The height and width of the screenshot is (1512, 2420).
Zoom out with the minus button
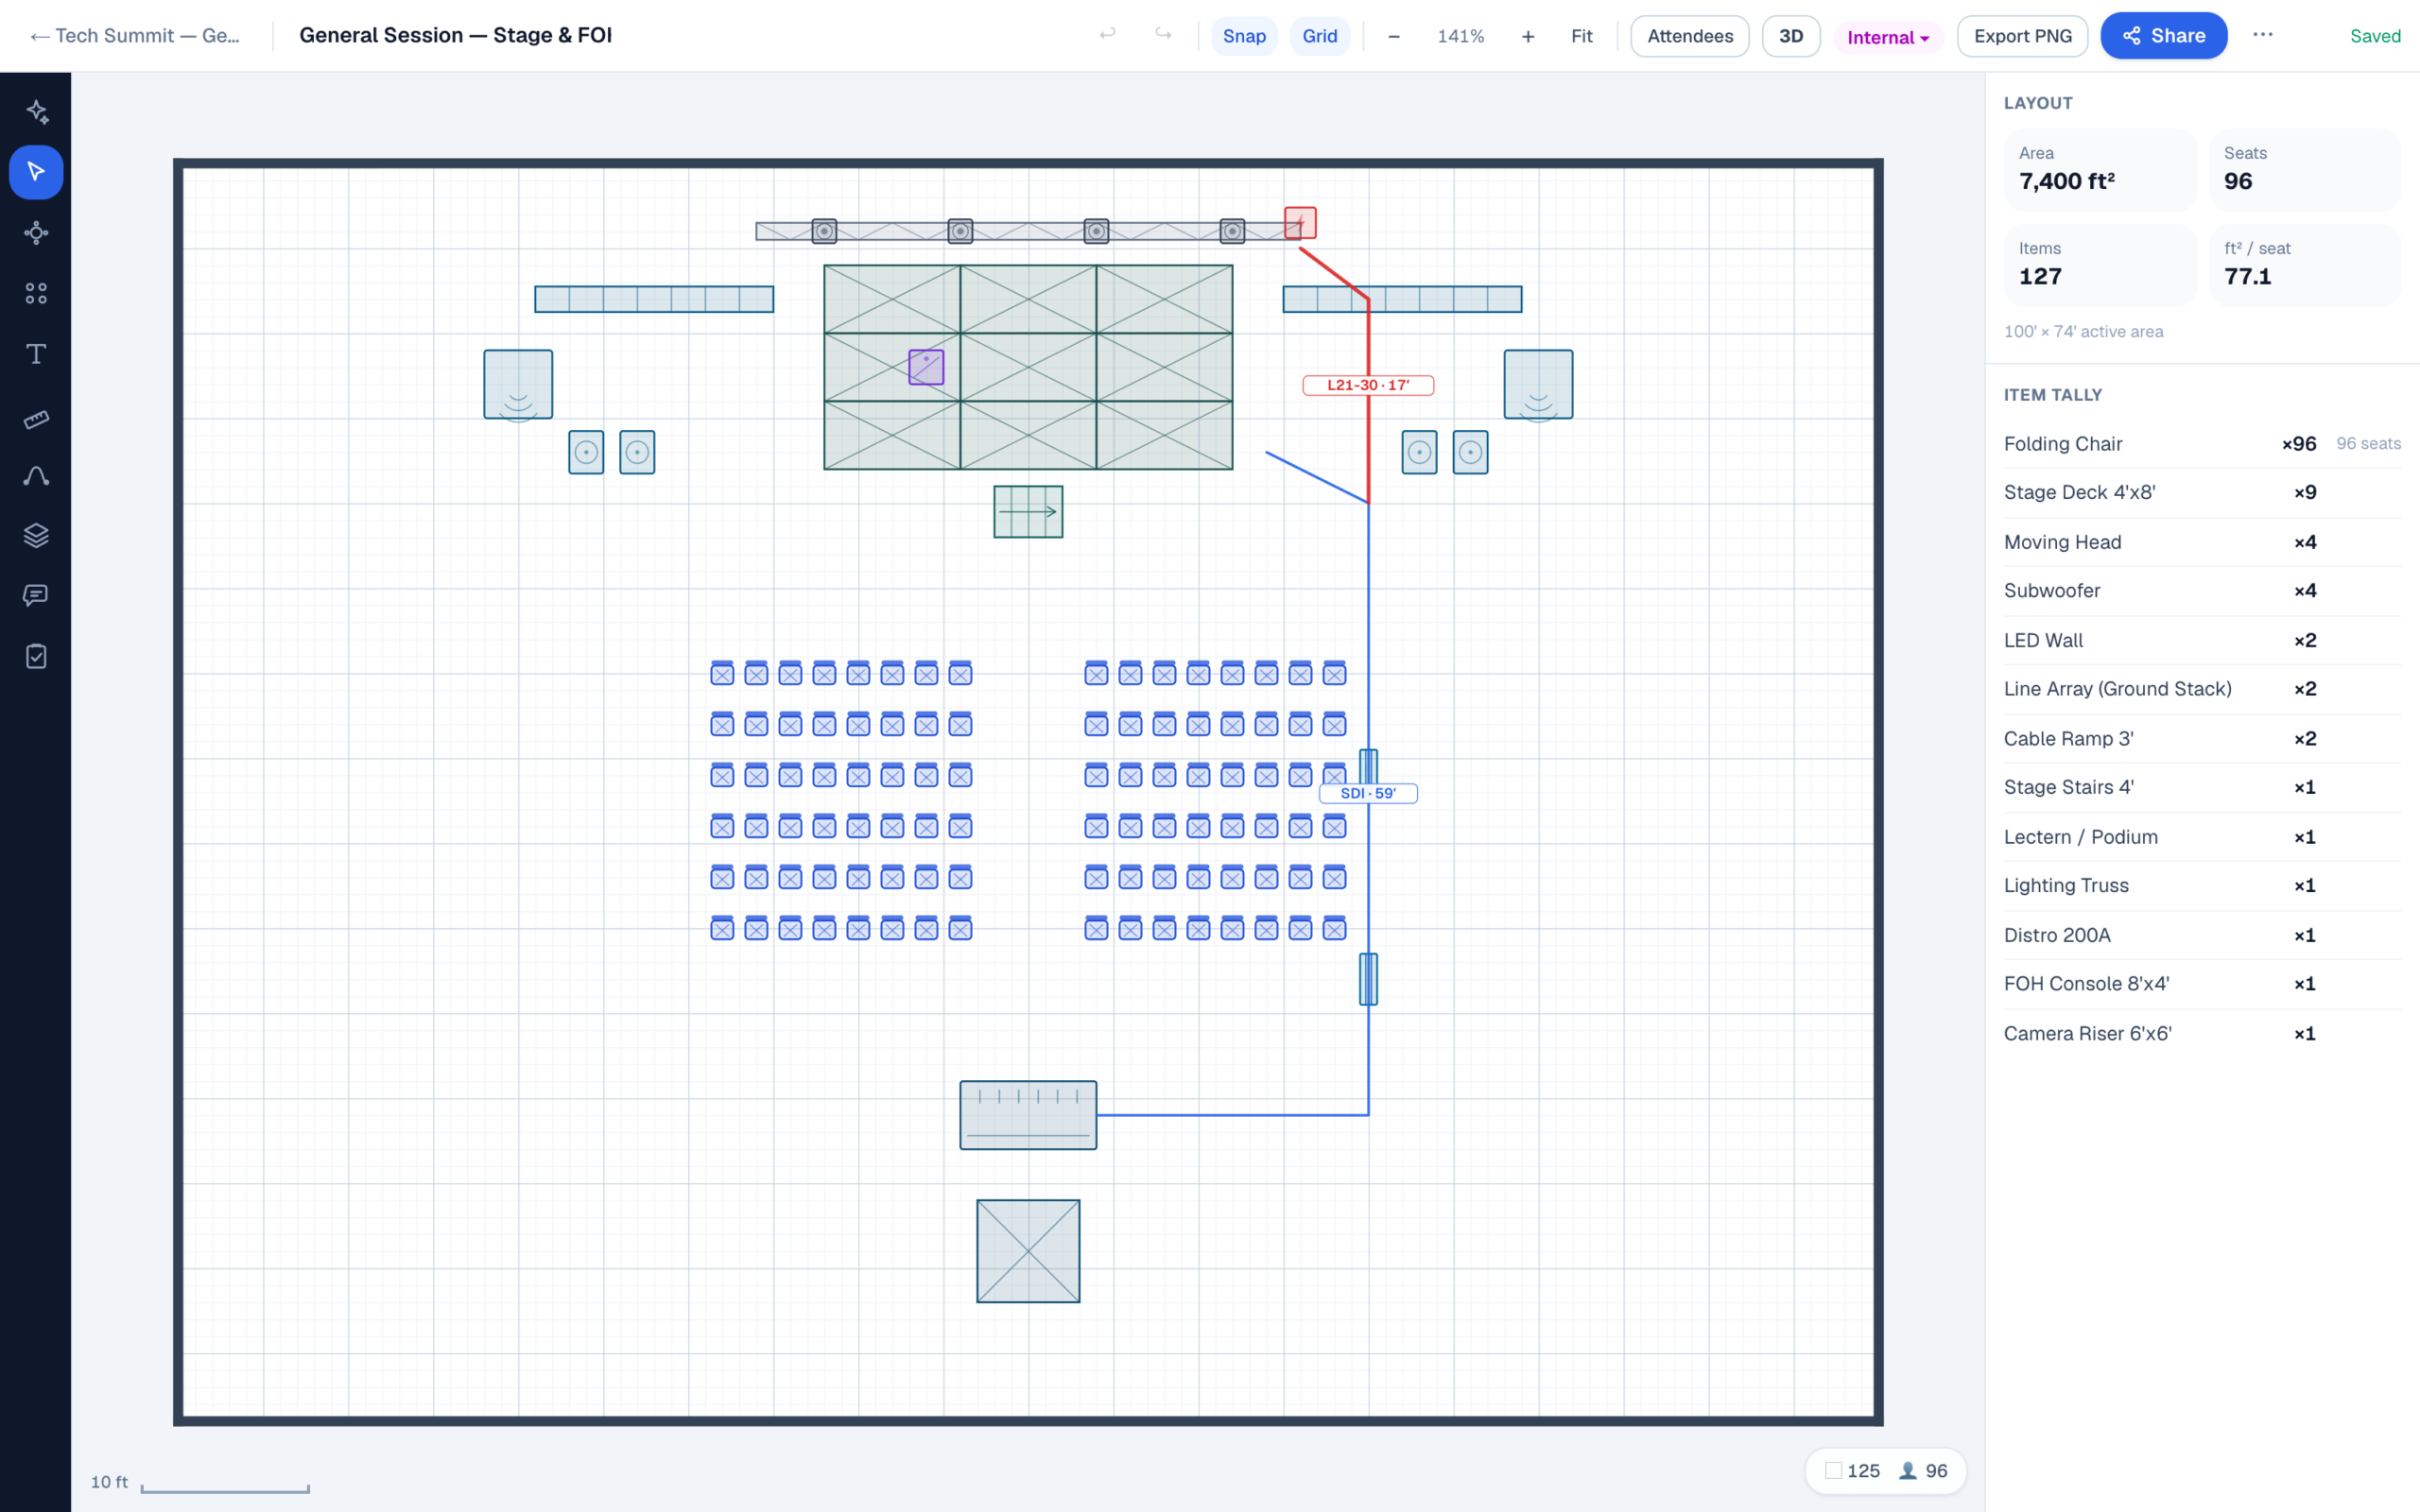click(1394, 36)
